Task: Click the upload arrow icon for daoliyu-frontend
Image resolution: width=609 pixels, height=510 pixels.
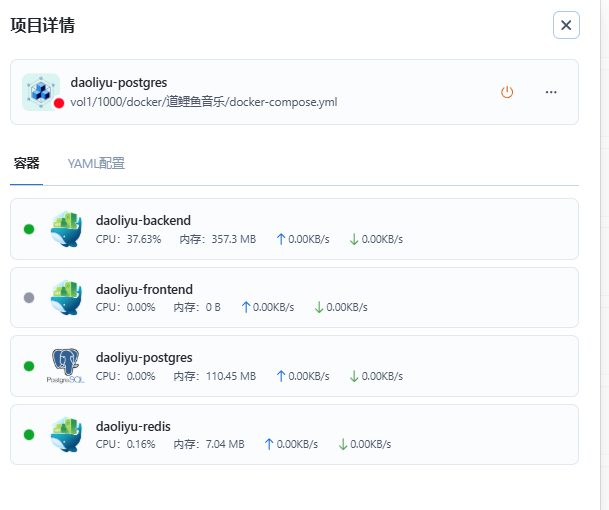Action: point(245,307)
